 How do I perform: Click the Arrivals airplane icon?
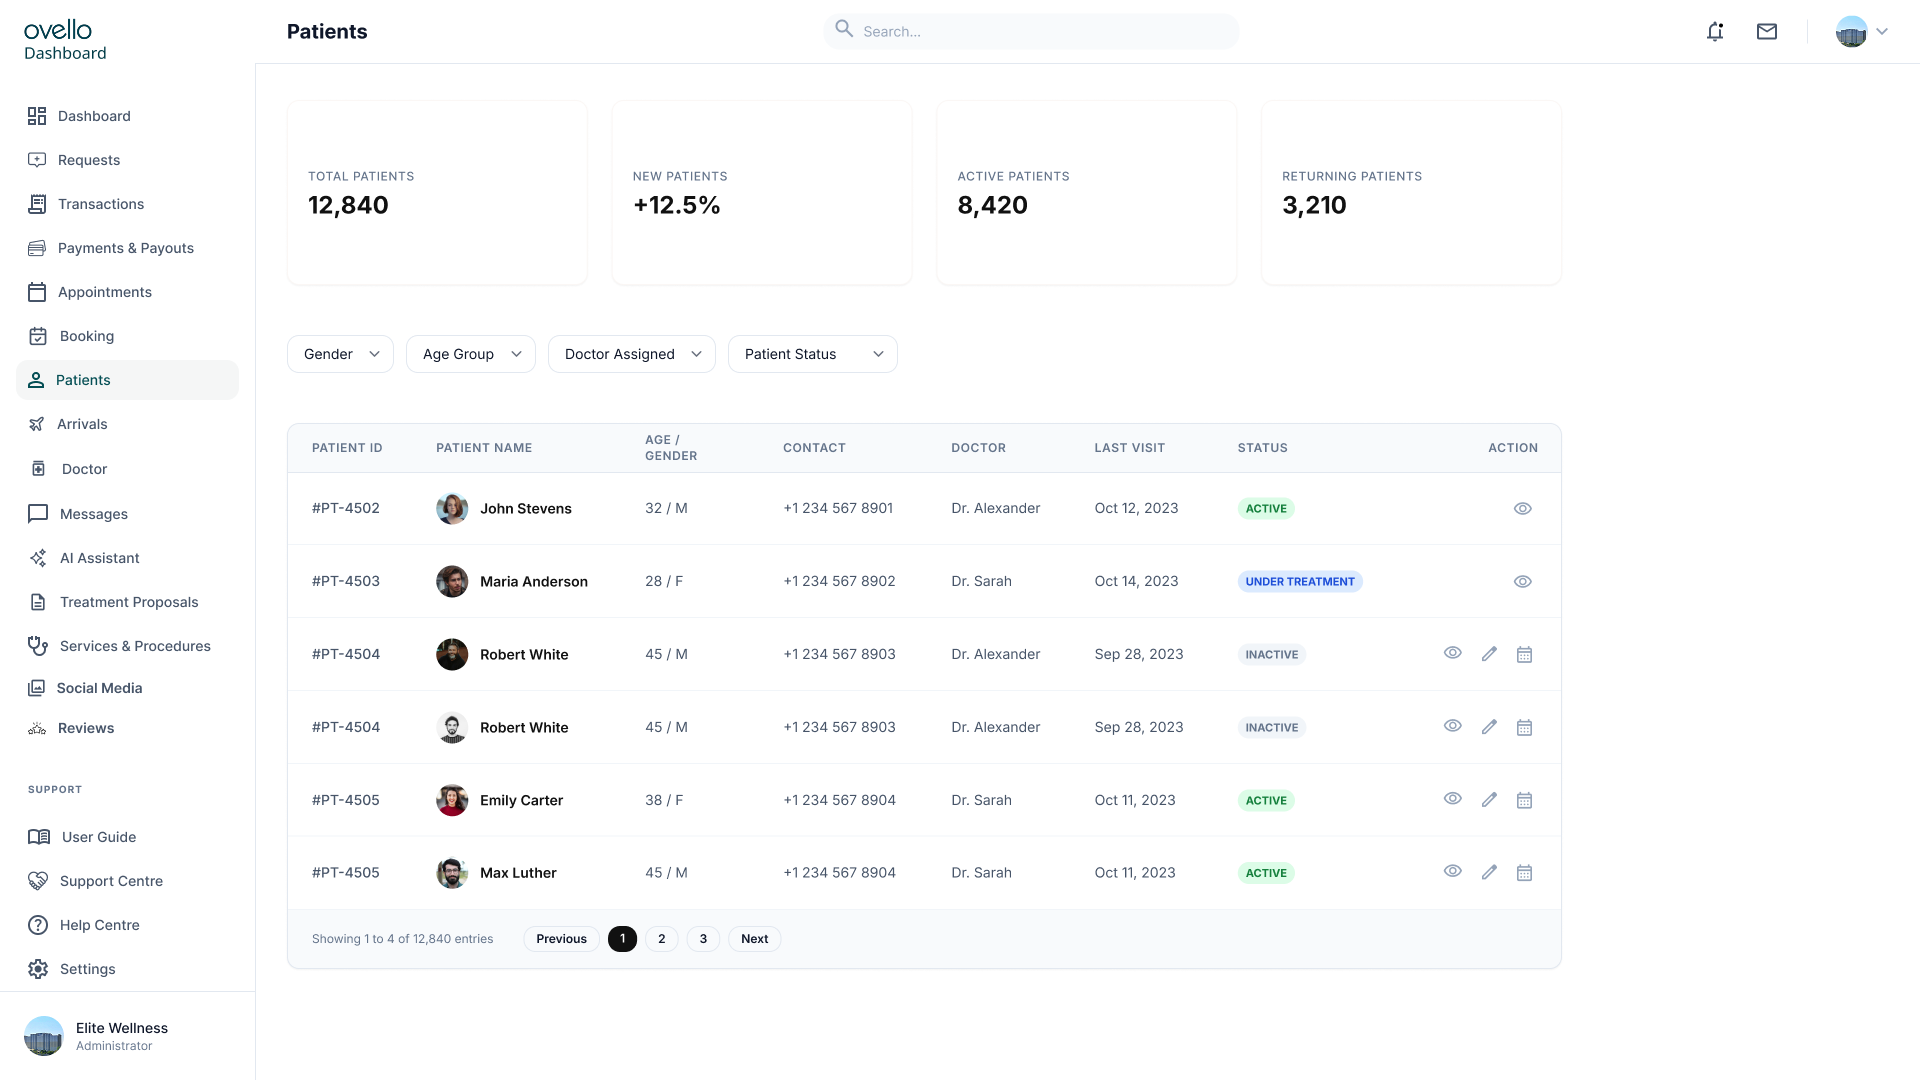point(37,424)
